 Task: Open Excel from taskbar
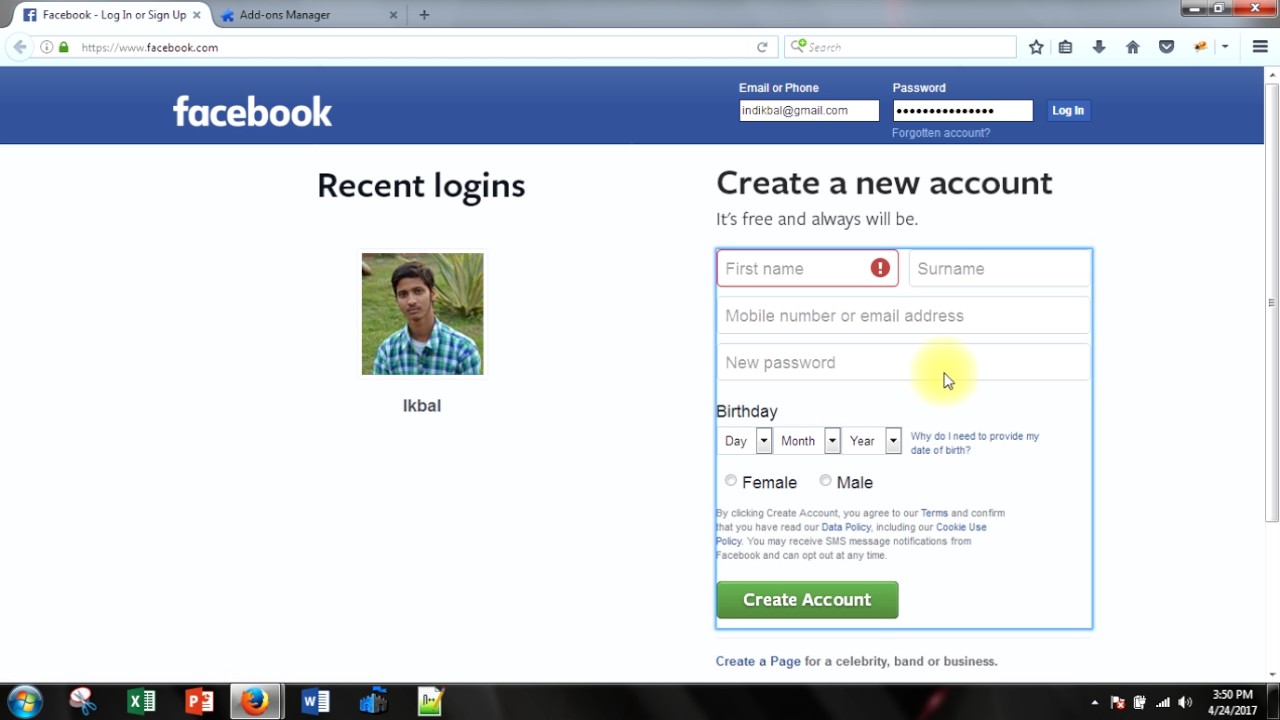coord(141,702)
